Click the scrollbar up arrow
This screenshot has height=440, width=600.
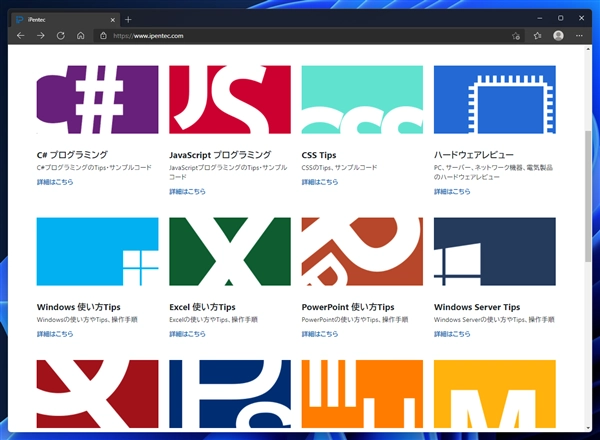pyautogui.click(x=588, y=49)
